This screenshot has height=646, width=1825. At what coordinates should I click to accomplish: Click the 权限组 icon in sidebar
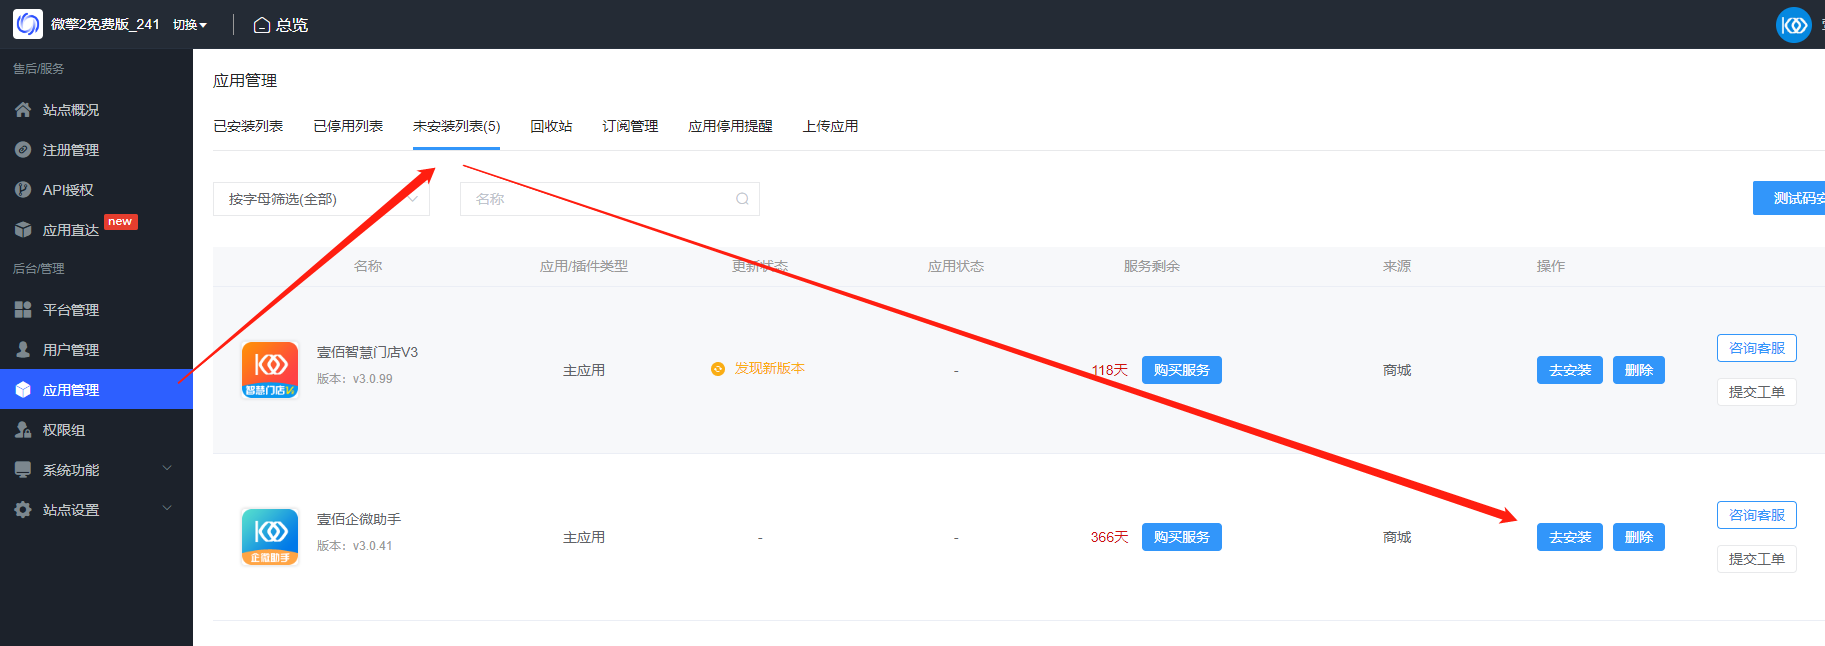pos(23,430)
